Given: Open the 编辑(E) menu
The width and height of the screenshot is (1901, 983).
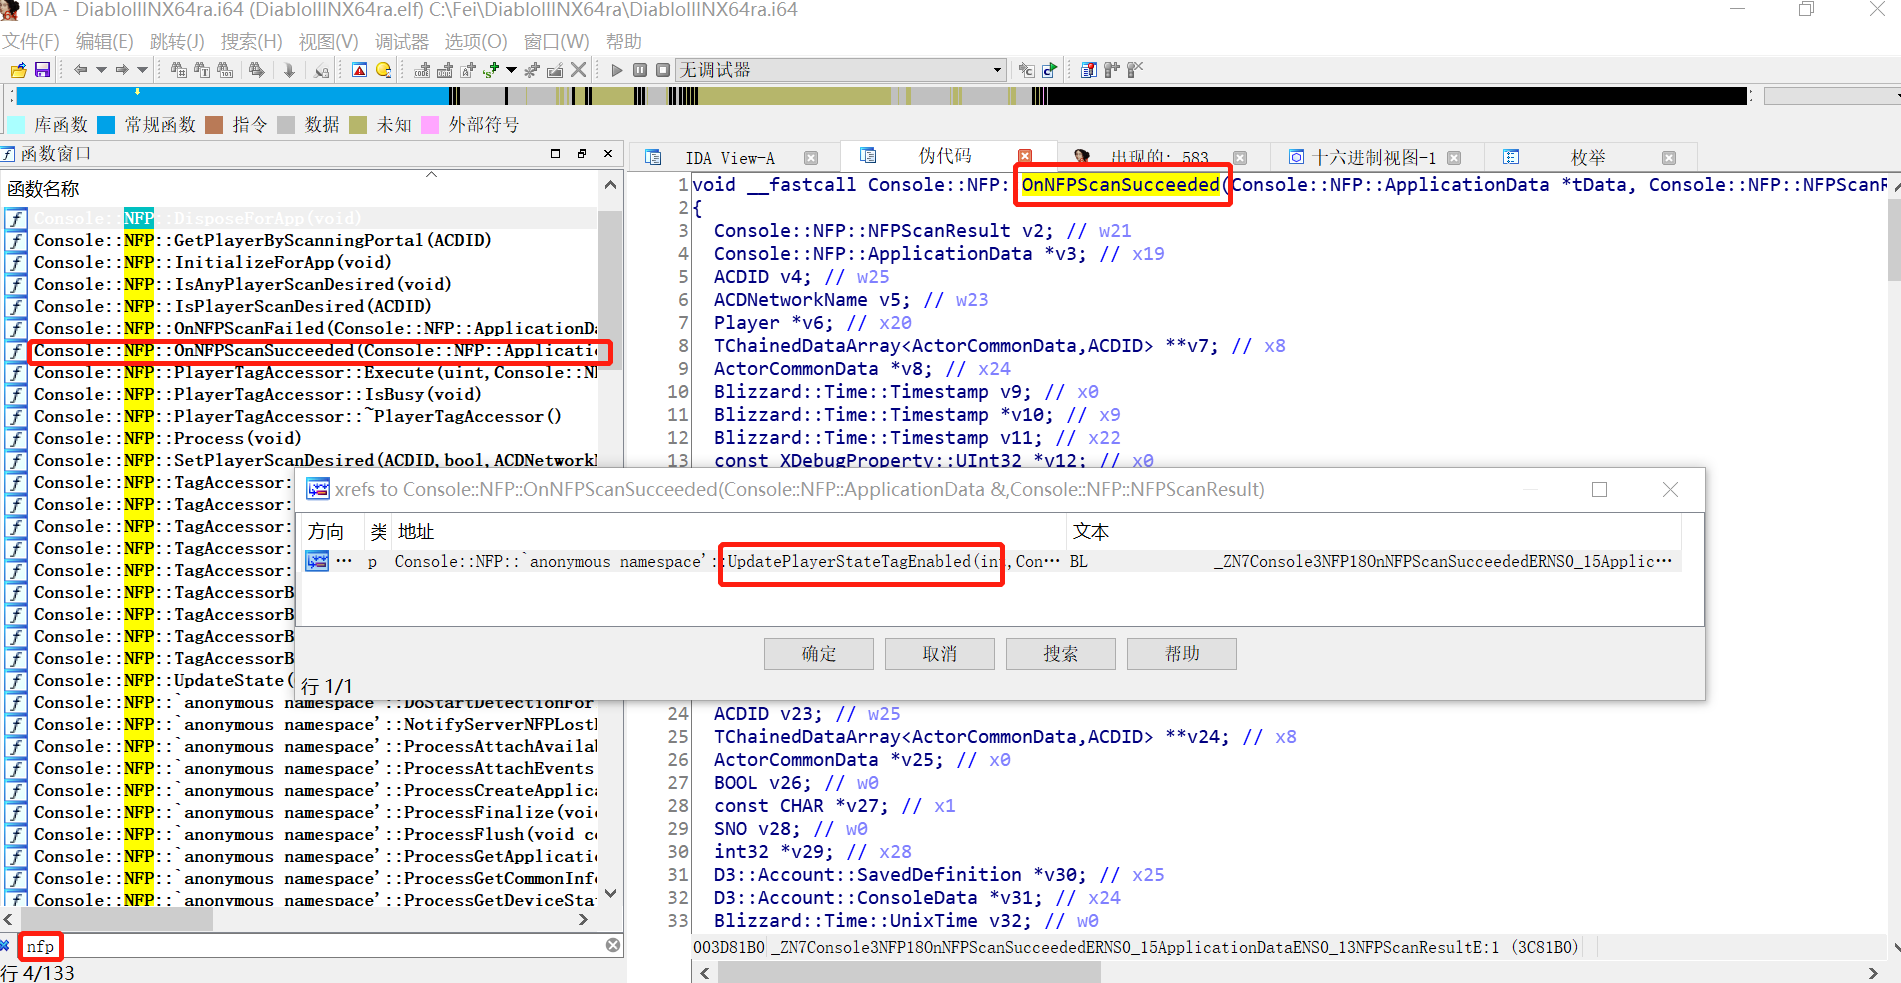Looking at the screenshot, I should click(x=104, y=42).
